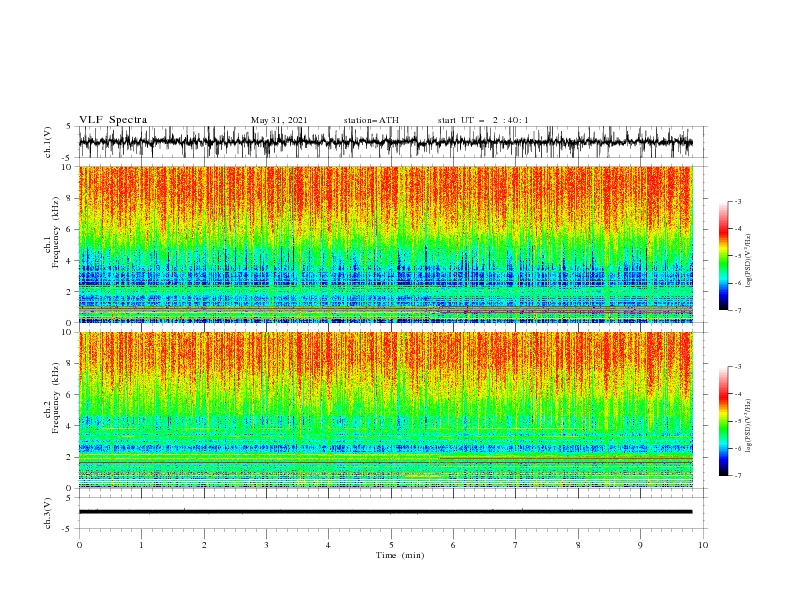
Task: Select the "ch.3(V)" axis label
Action: [x=47, y=513]
